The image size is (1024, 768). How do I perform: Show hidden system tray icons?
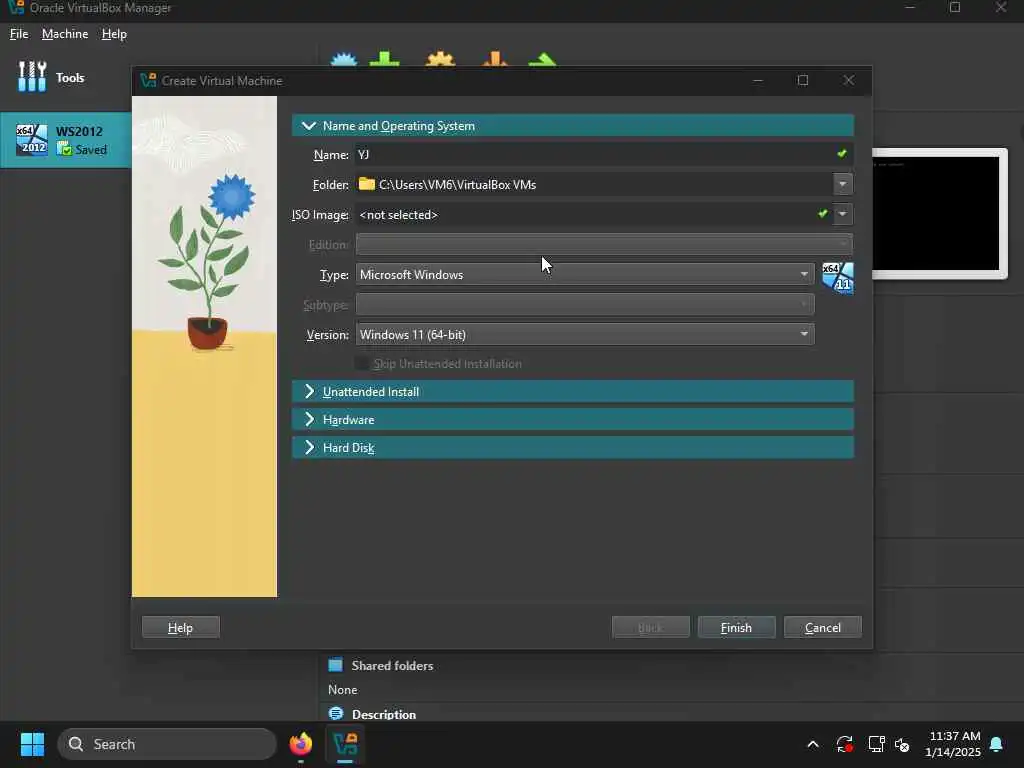point(813,744)
